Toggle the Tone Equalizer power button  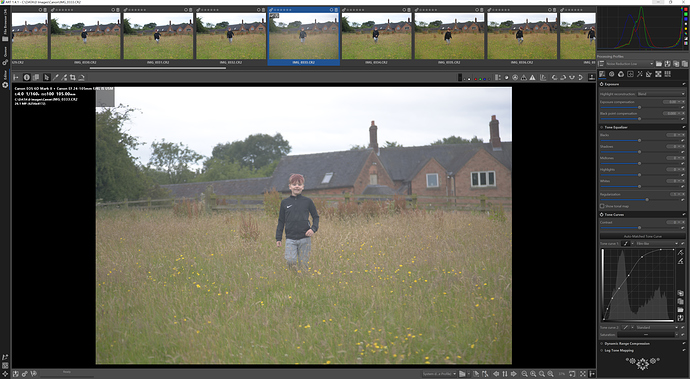(x=602, y=127)
